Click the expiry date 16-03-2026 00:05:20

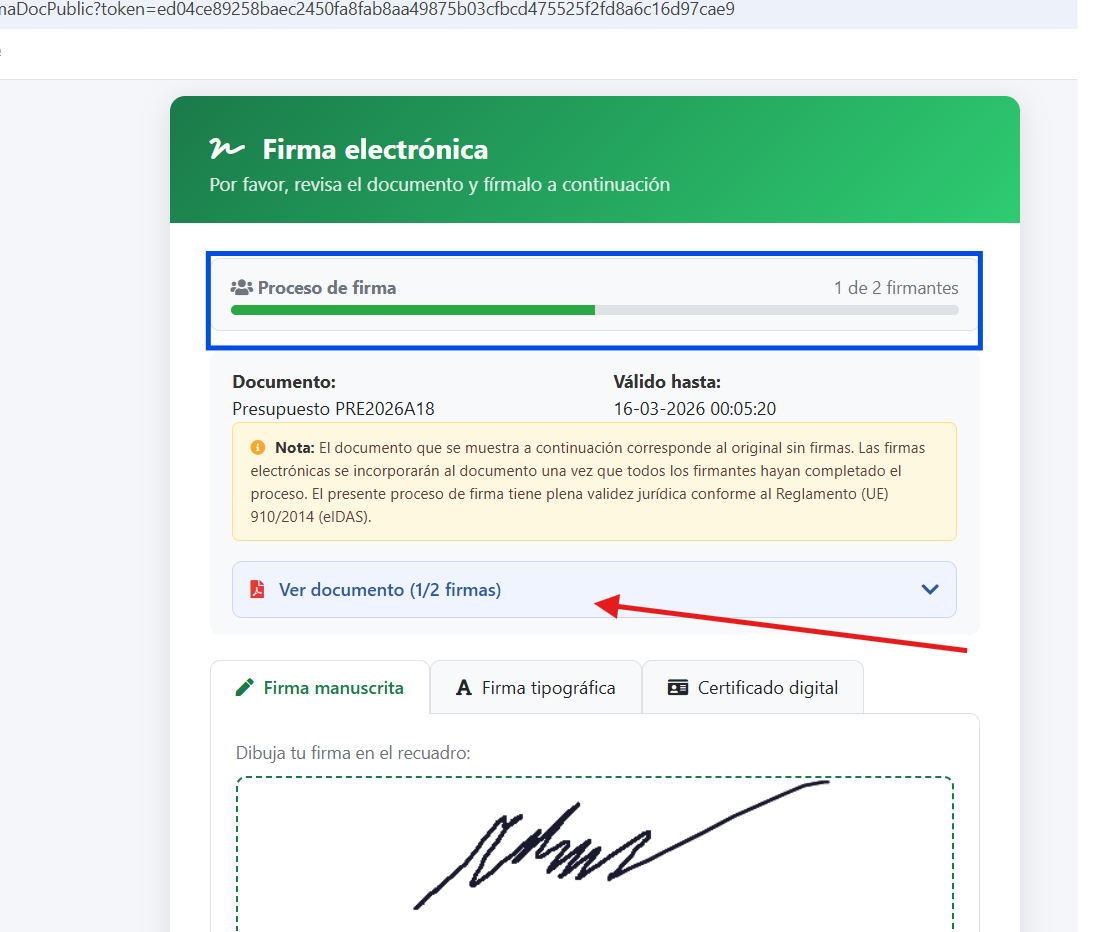694,409
